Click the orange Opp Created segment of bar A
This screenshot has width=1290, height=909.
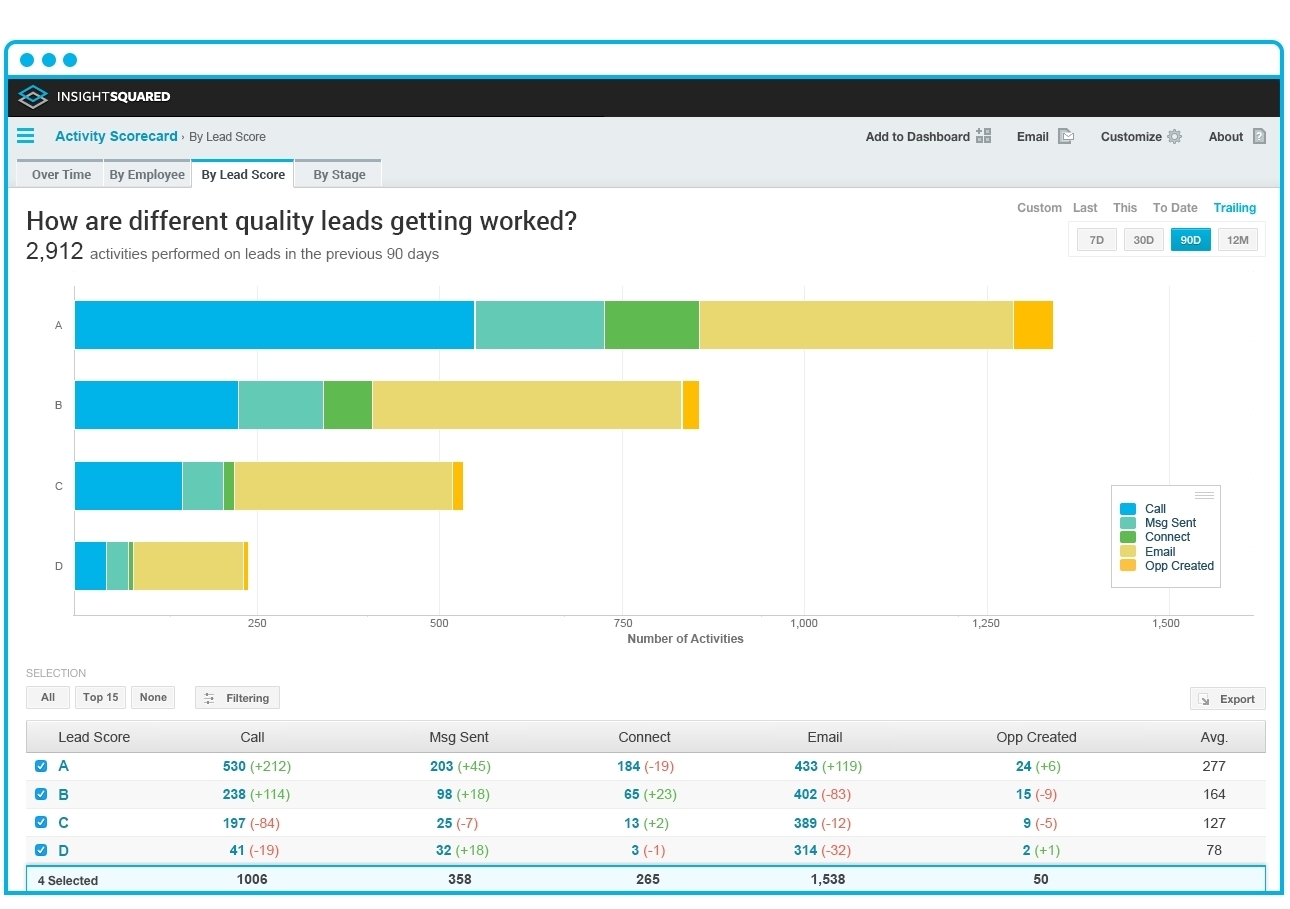(x=1033, y=325)
